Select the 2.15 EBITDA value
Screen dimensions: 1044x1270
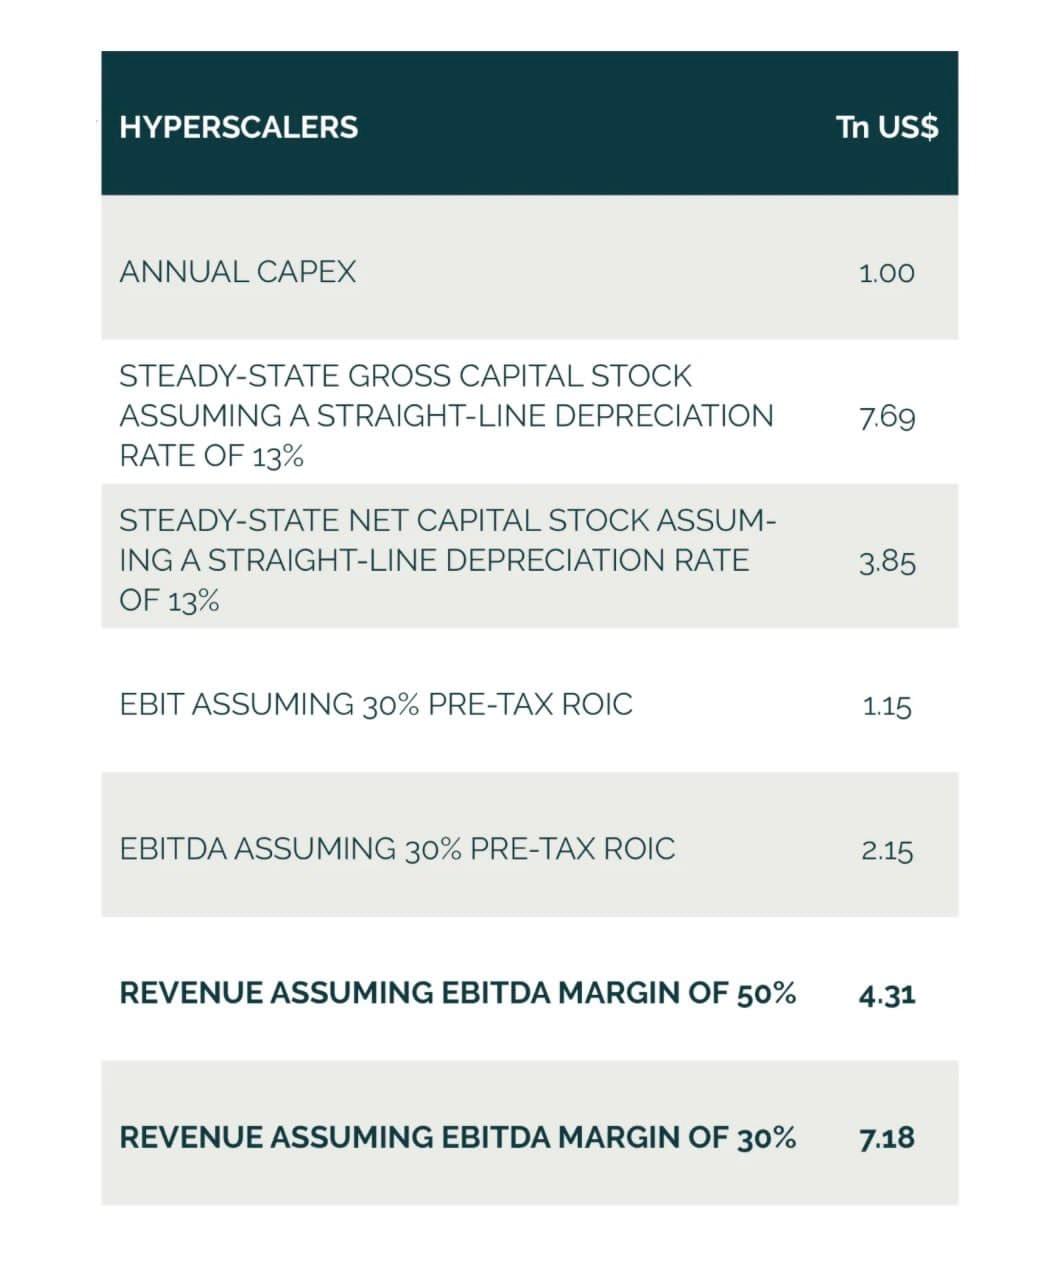(887, 851)
